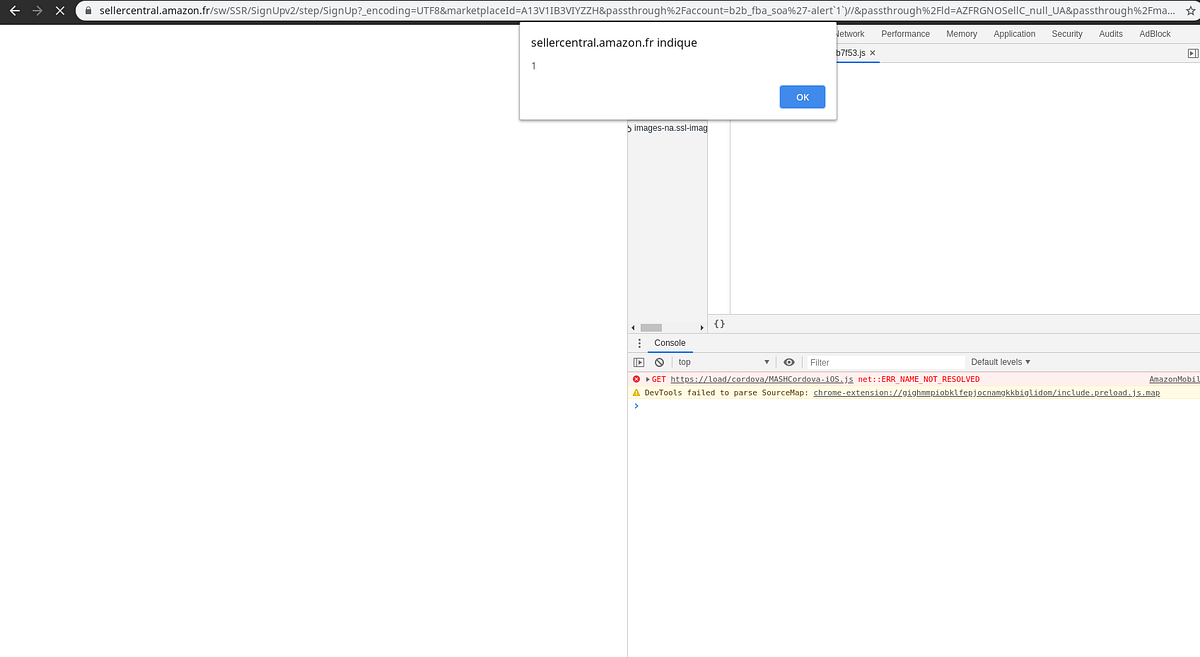Image resolution: width=1200 pixels, height=657 pixels.
Task: Bookmark the page via the star icon
Action: pos(1190,12)
